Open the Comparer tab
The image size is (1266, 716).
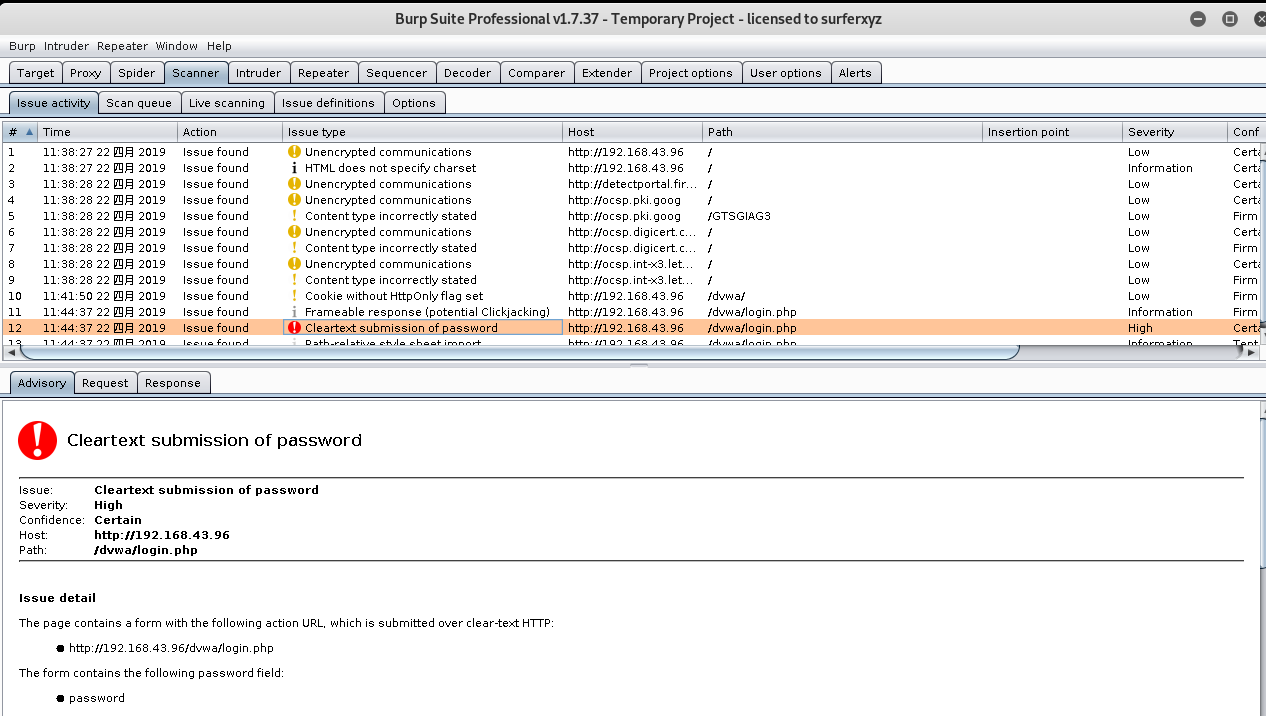537,73
